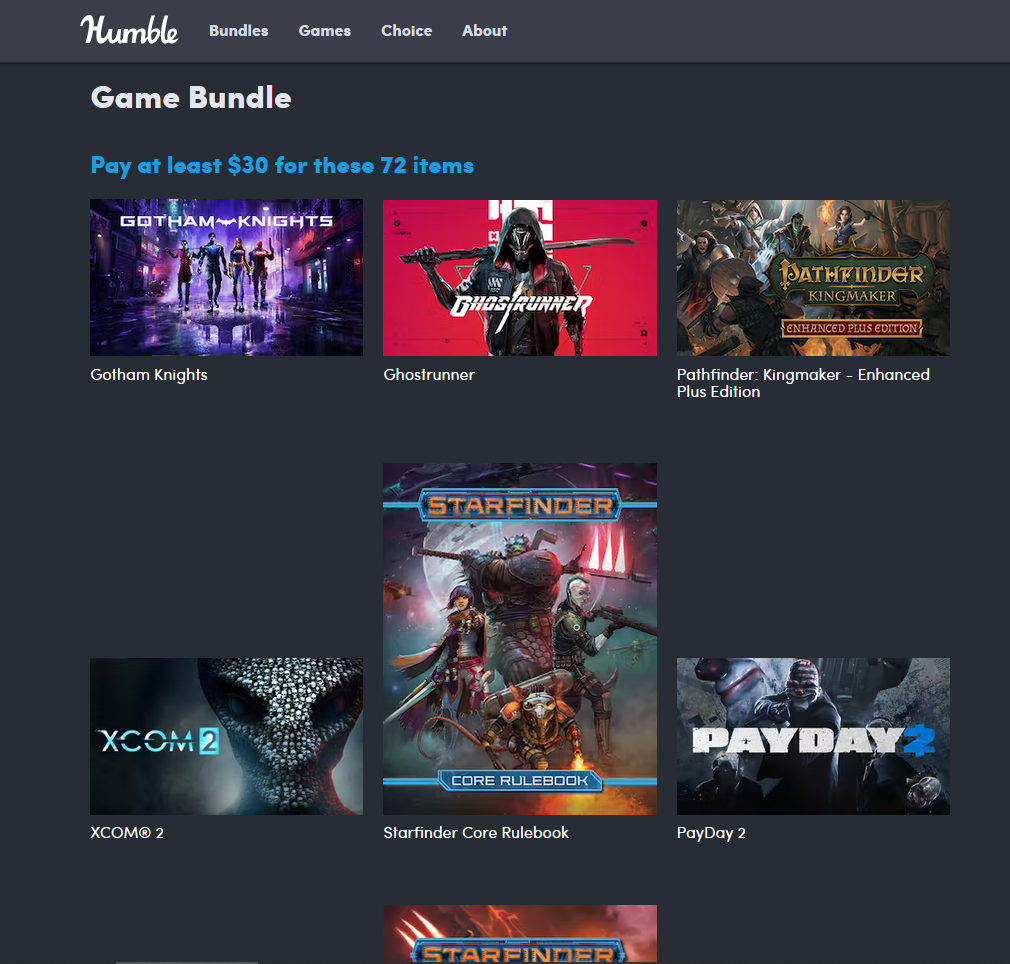This screenshot has width=1010, height=964.
Task: Click the Gotham Knights title text
Action: 149,375
